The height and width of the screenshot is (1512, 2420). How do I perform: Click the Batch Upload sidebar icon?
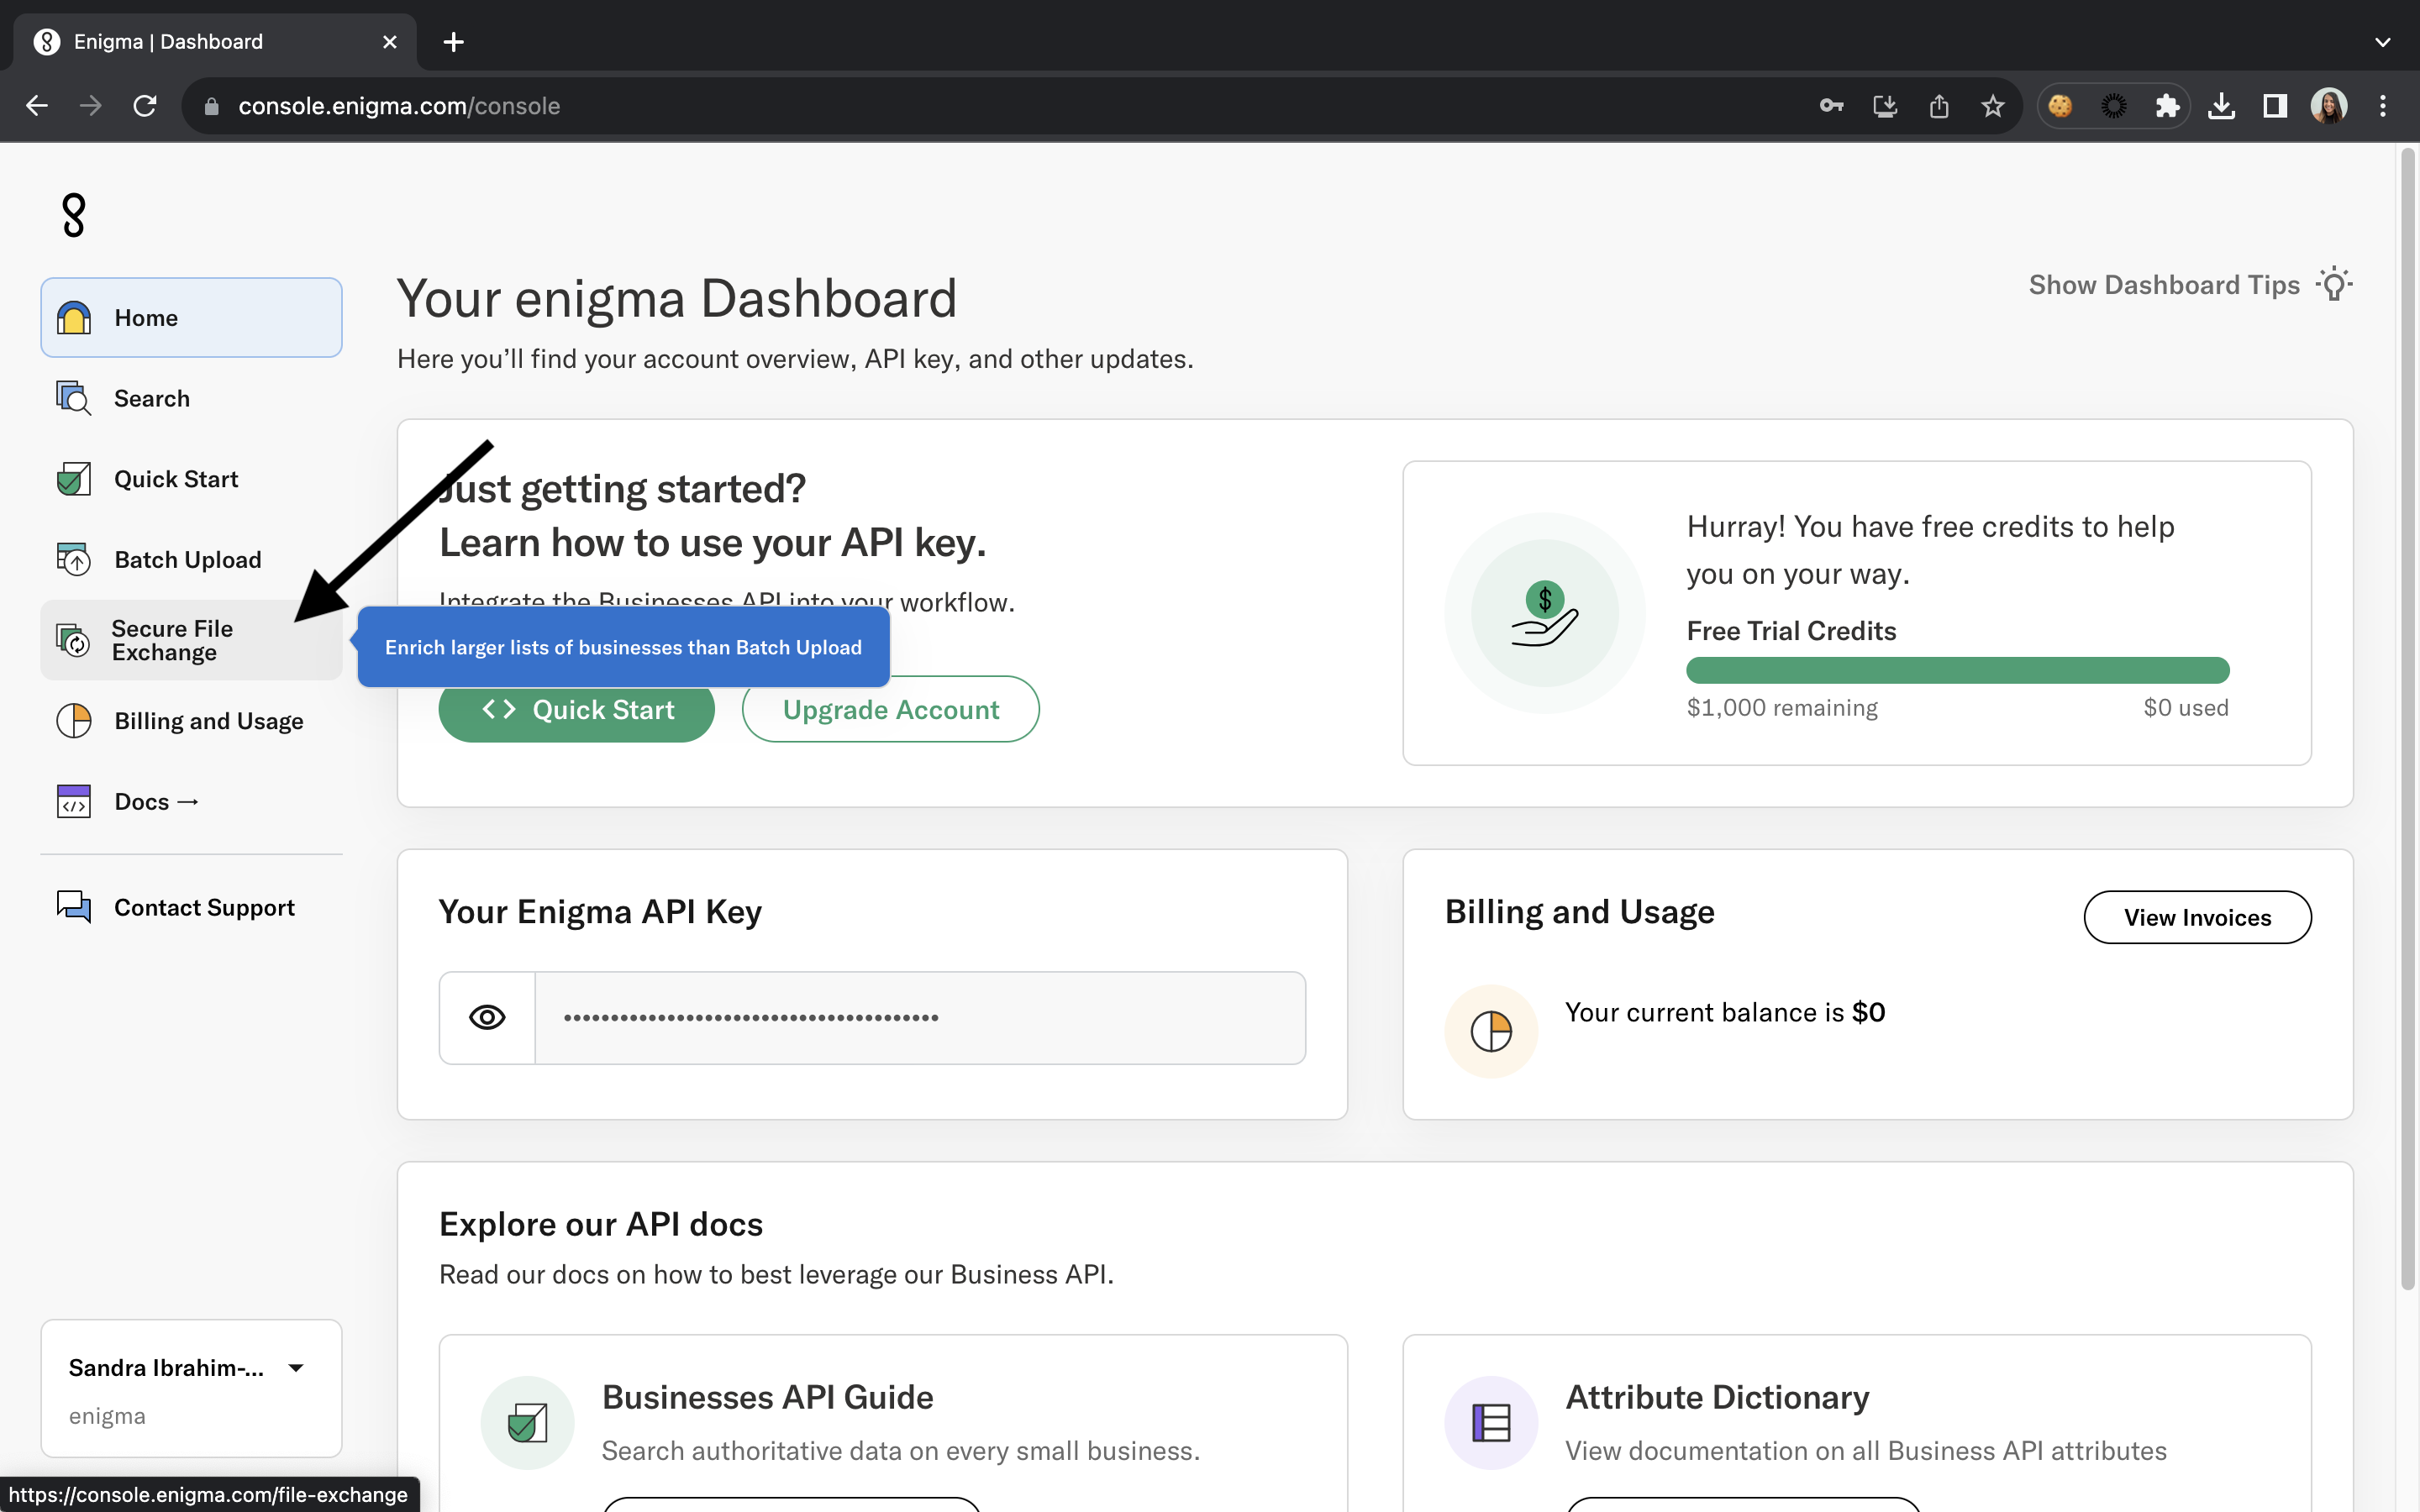coord(74,560)
